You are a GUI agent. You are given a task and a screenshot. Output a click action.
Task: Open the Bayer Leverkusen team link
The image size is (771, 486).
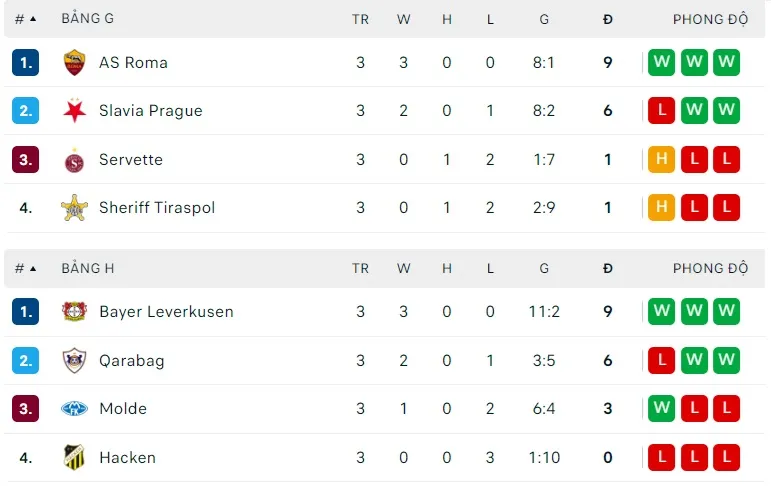(x=166, y=312)
